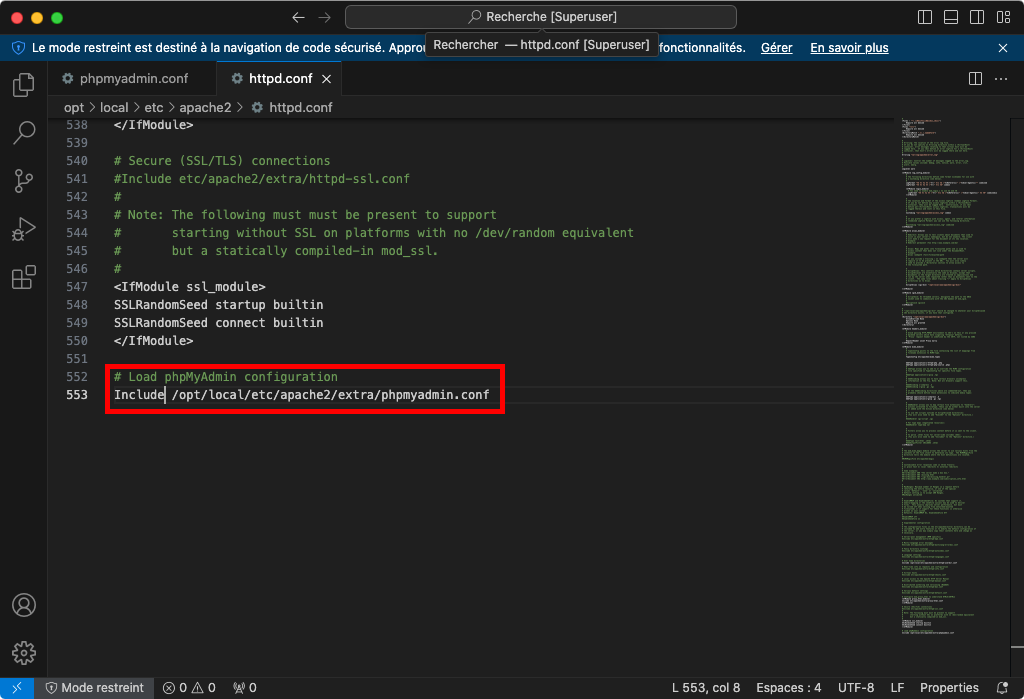Open the editor More Actions menu

click(x=1001, y=79)
